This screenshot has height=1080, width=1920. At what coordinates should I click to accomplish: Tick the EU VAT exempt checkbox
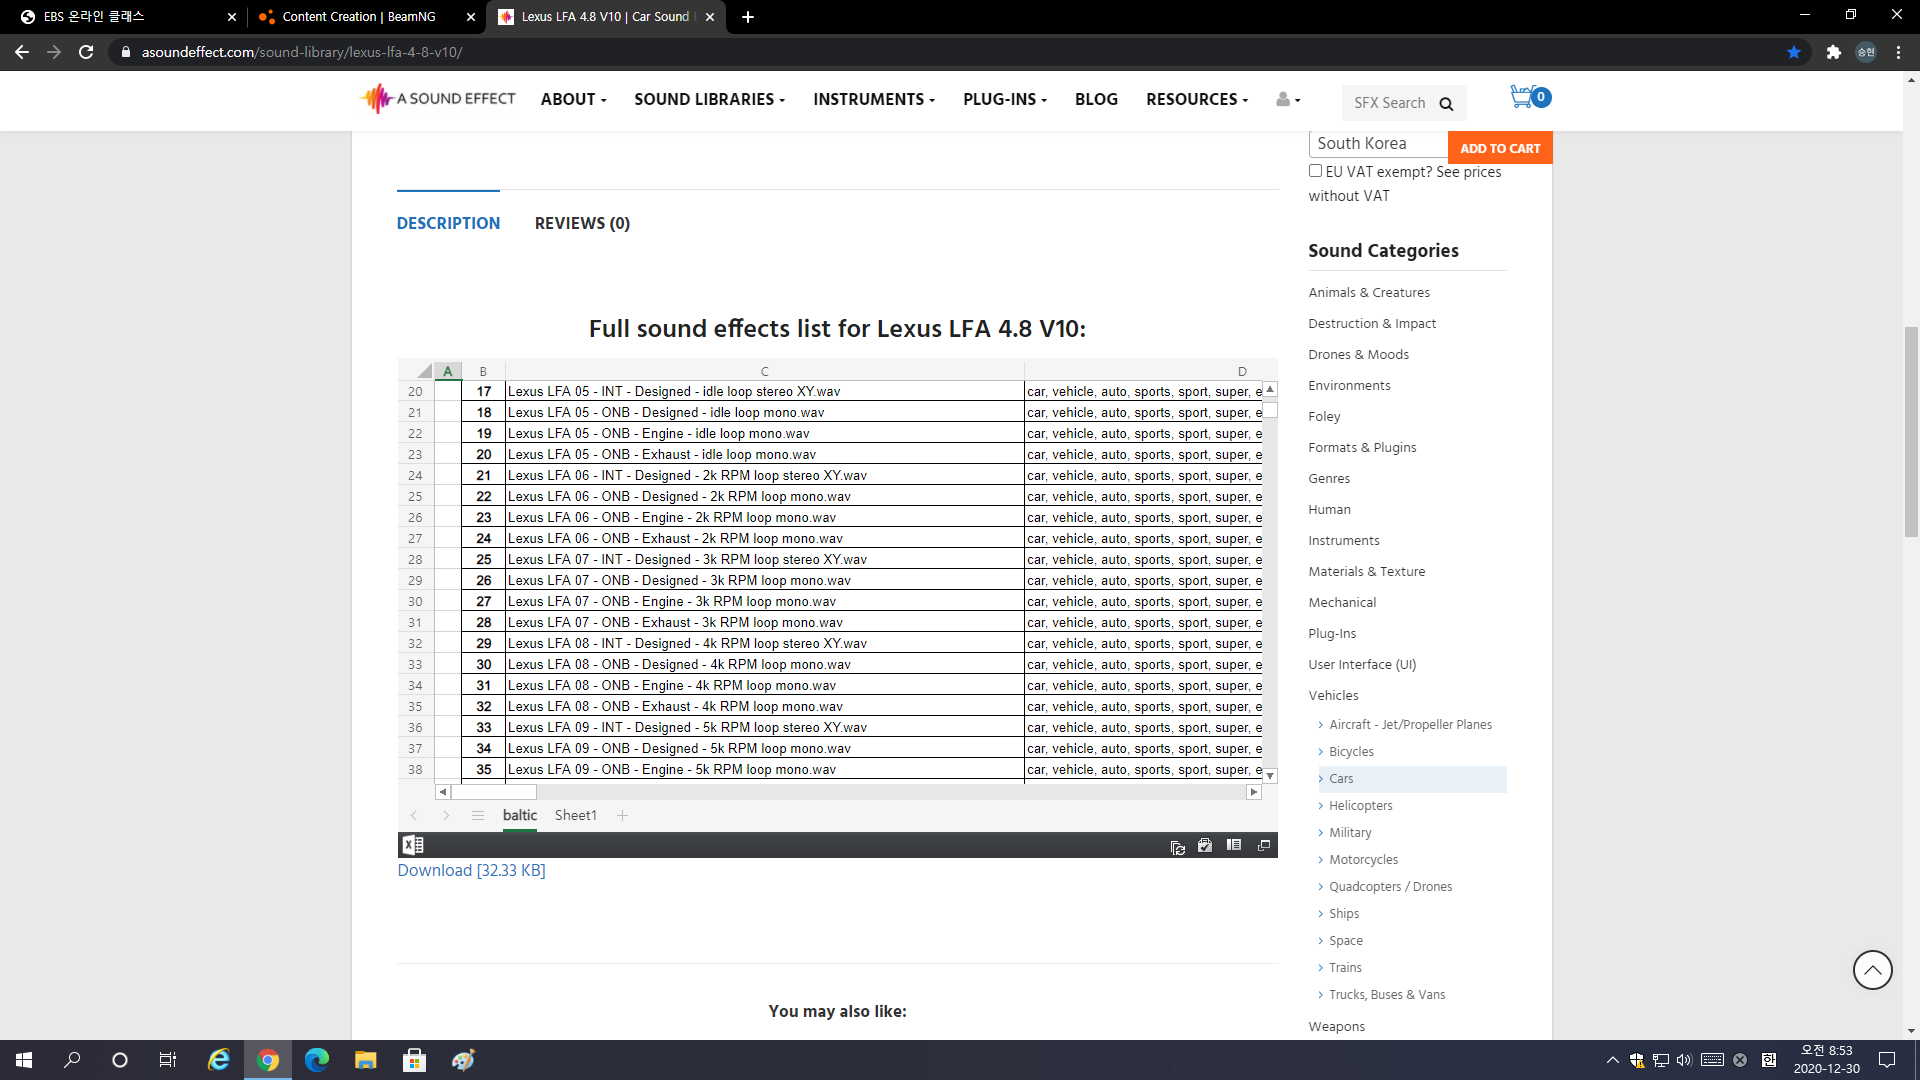point(1315,171)
